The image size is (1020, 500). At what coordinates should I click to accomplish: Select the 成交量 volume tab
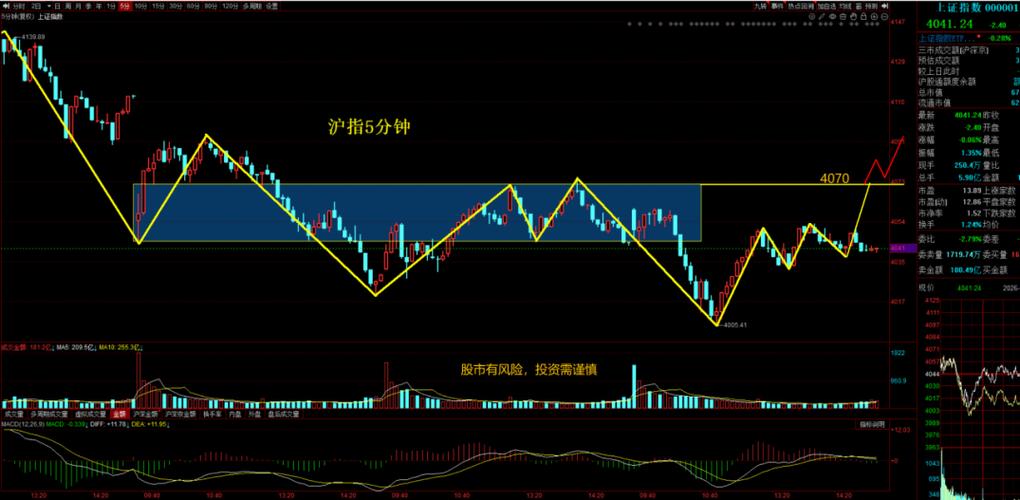tap(13, 414)
